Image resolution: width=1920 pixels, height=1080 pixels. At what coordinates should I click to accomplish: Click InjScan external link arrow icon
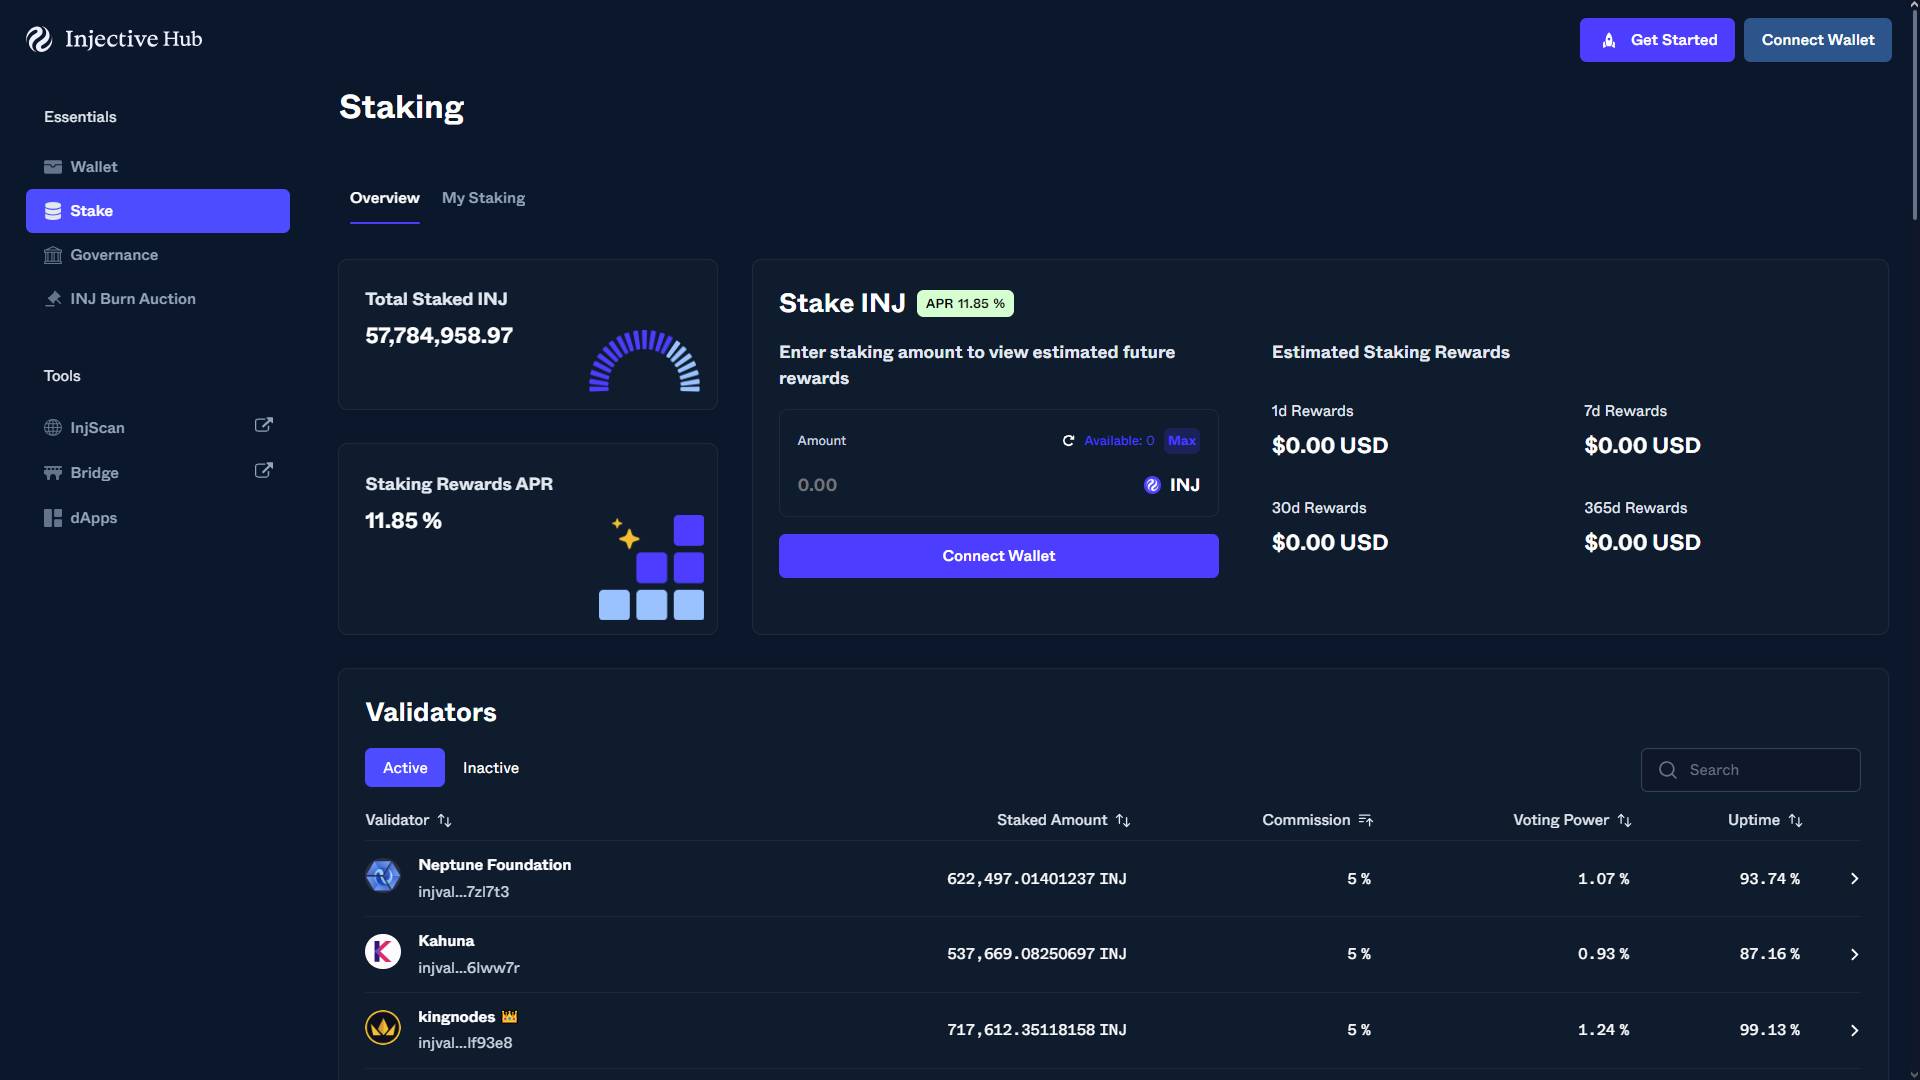tap(264, 425)
